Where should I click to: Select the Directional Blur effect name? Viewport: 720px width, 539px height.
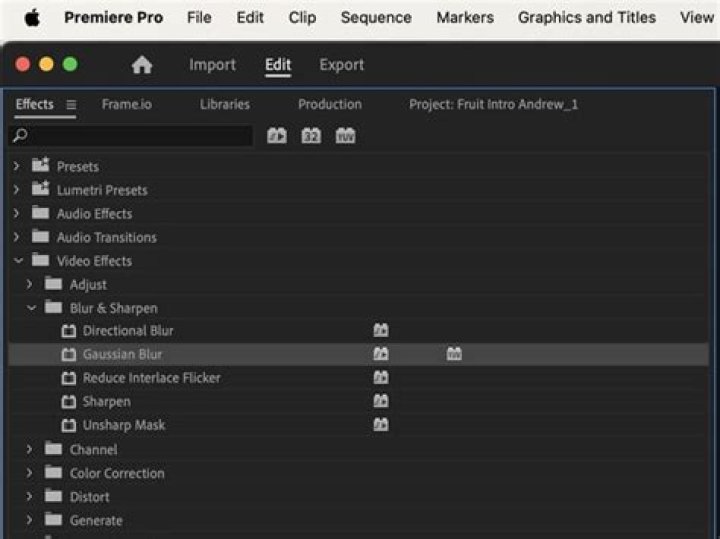point(128,331)
